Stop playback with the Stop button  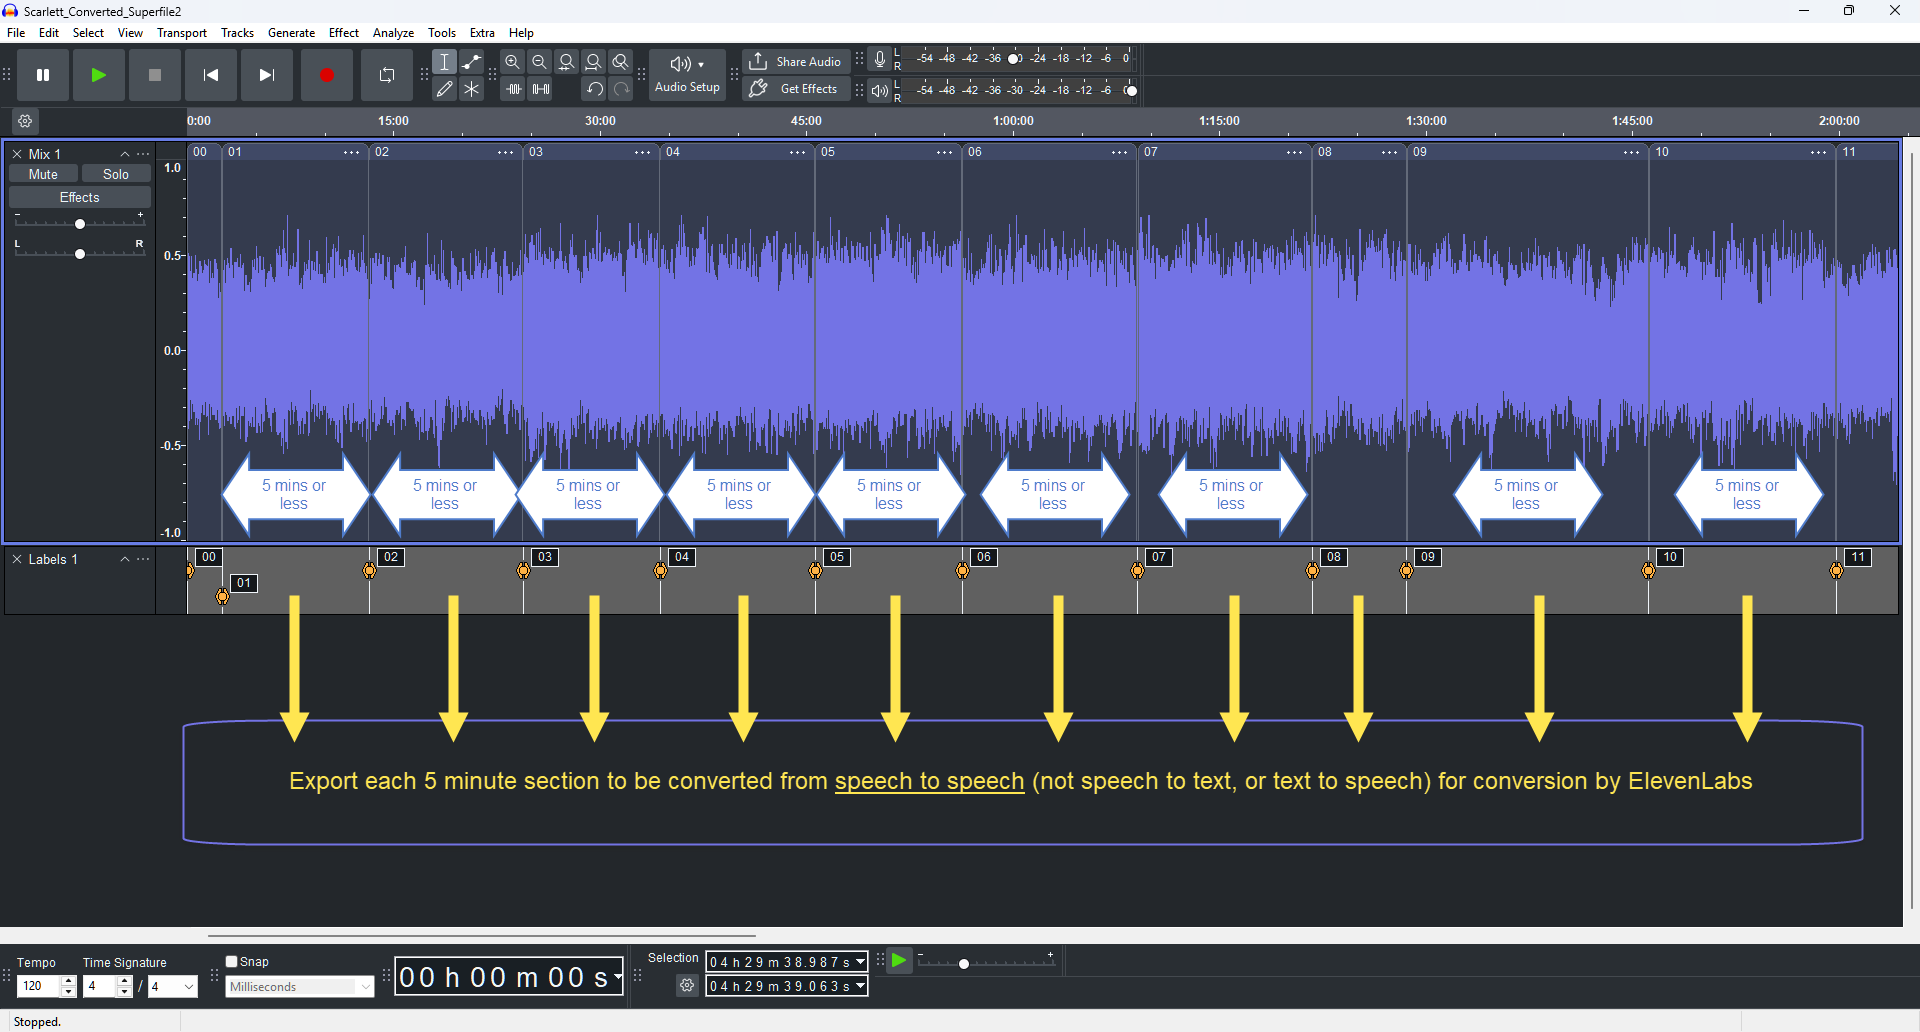(155, 75)
